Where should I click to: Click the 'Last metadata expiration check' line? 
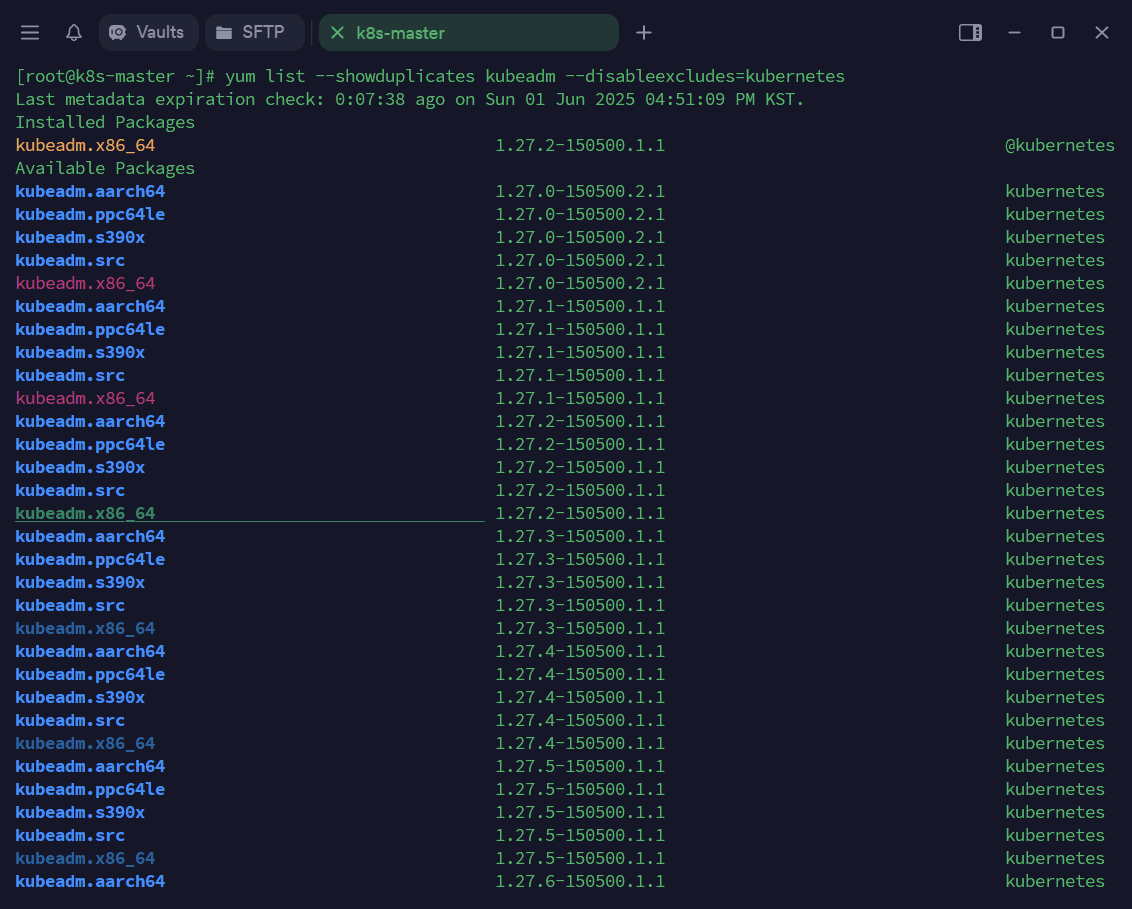[x=409, y=99]
